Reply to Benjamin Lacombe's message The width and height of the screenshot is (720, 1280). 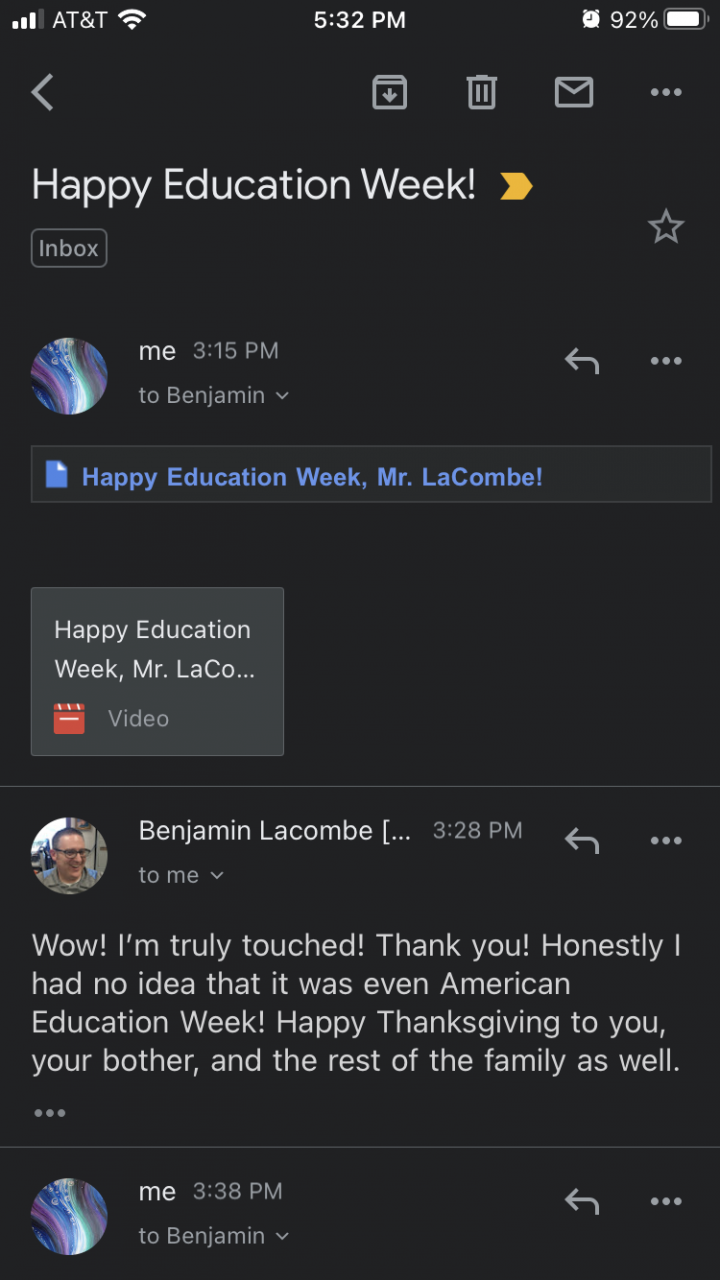581,840
